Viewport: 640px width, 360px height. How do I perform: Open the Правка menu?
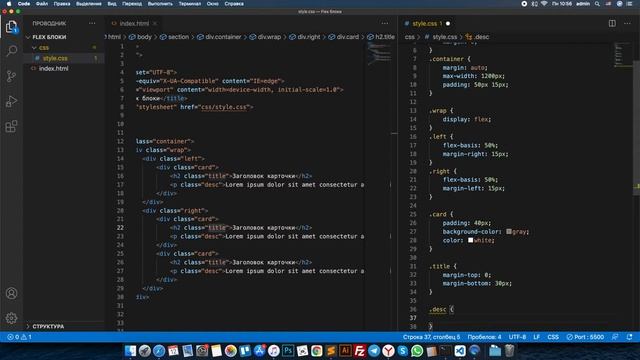(62, 4)
